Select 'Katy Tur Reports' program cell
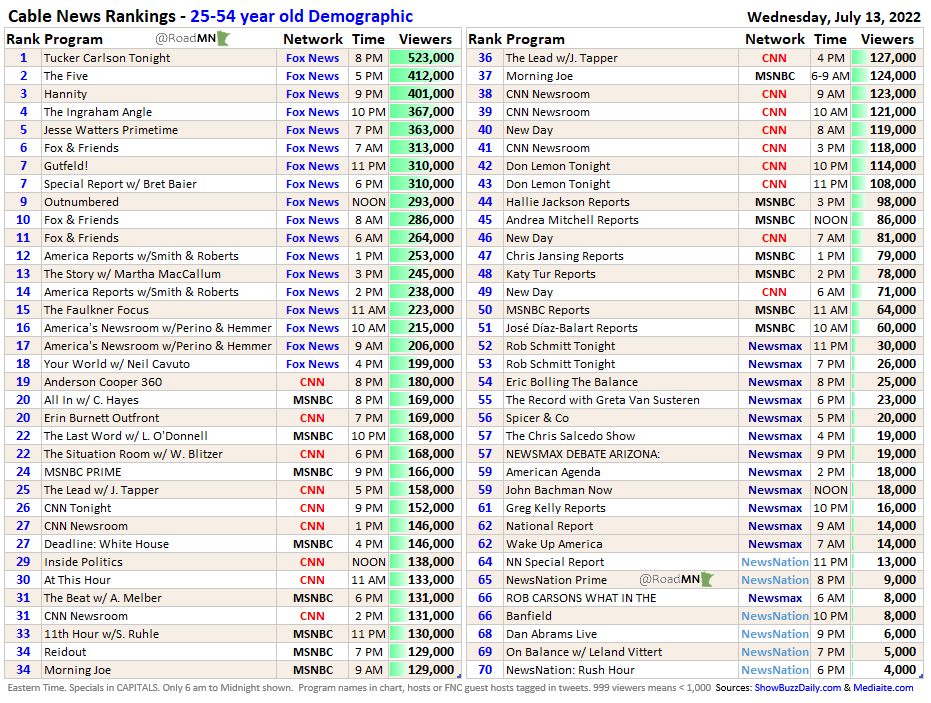 [621, 274]
